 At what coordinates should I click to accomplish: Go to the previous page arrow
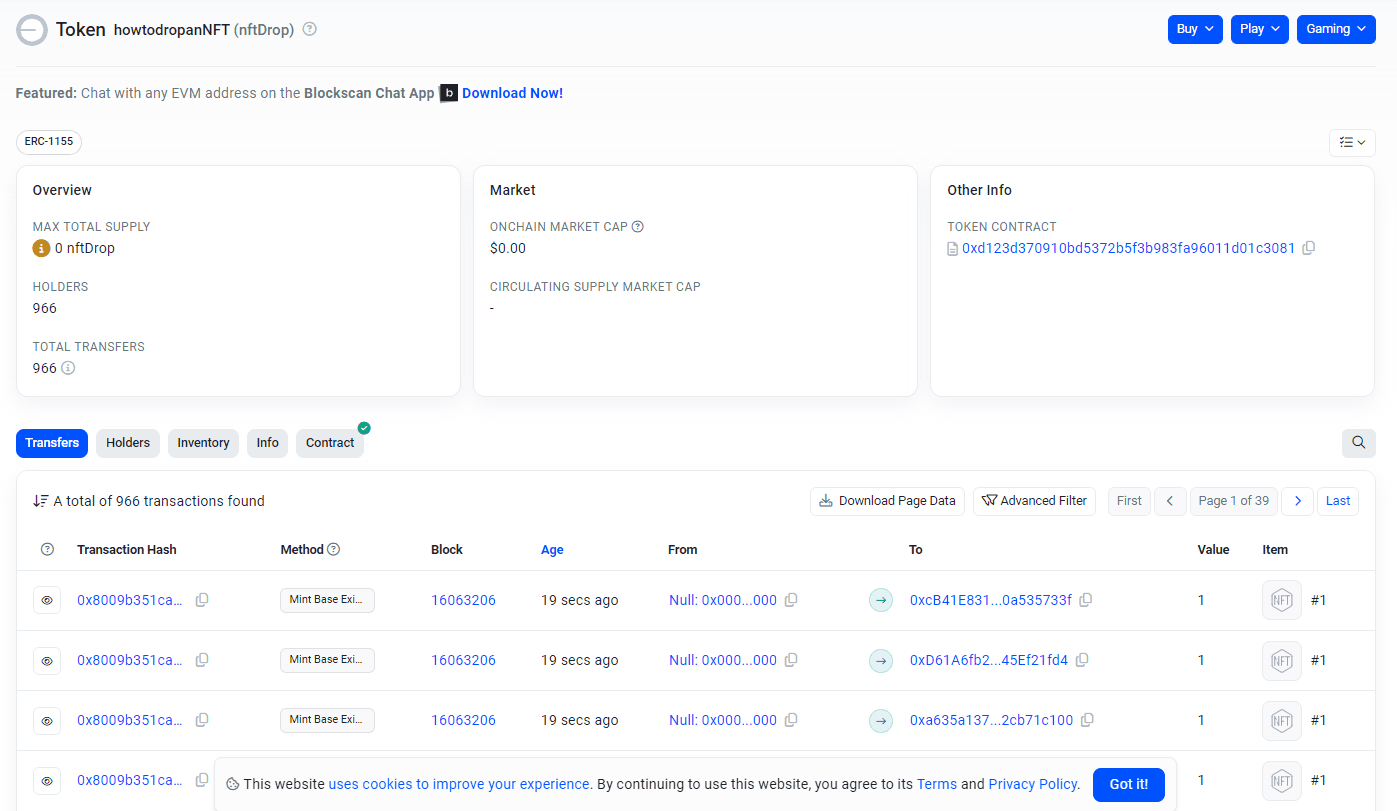[x=1170, y=501]
